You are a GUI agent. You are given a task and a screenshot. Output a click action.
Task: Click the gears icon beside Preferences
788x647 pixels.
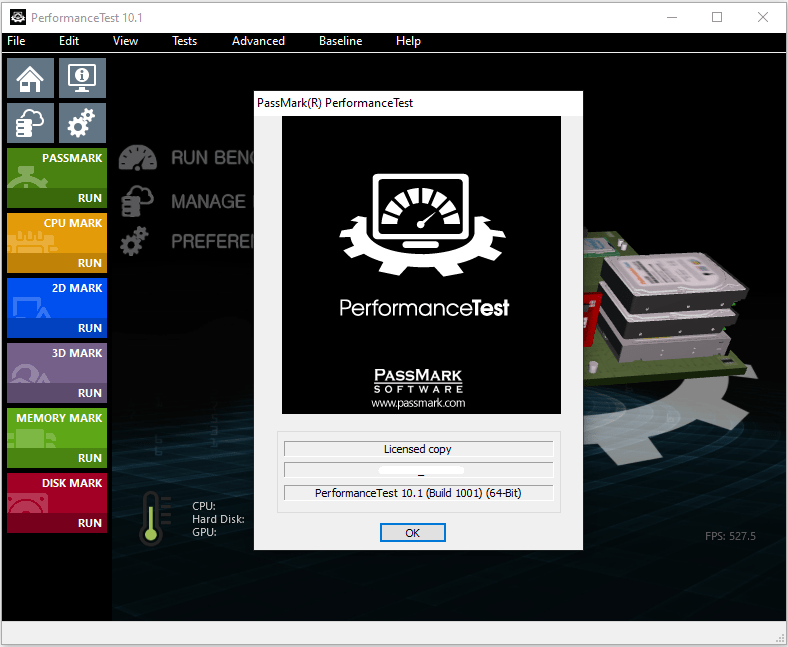[135, 241]
